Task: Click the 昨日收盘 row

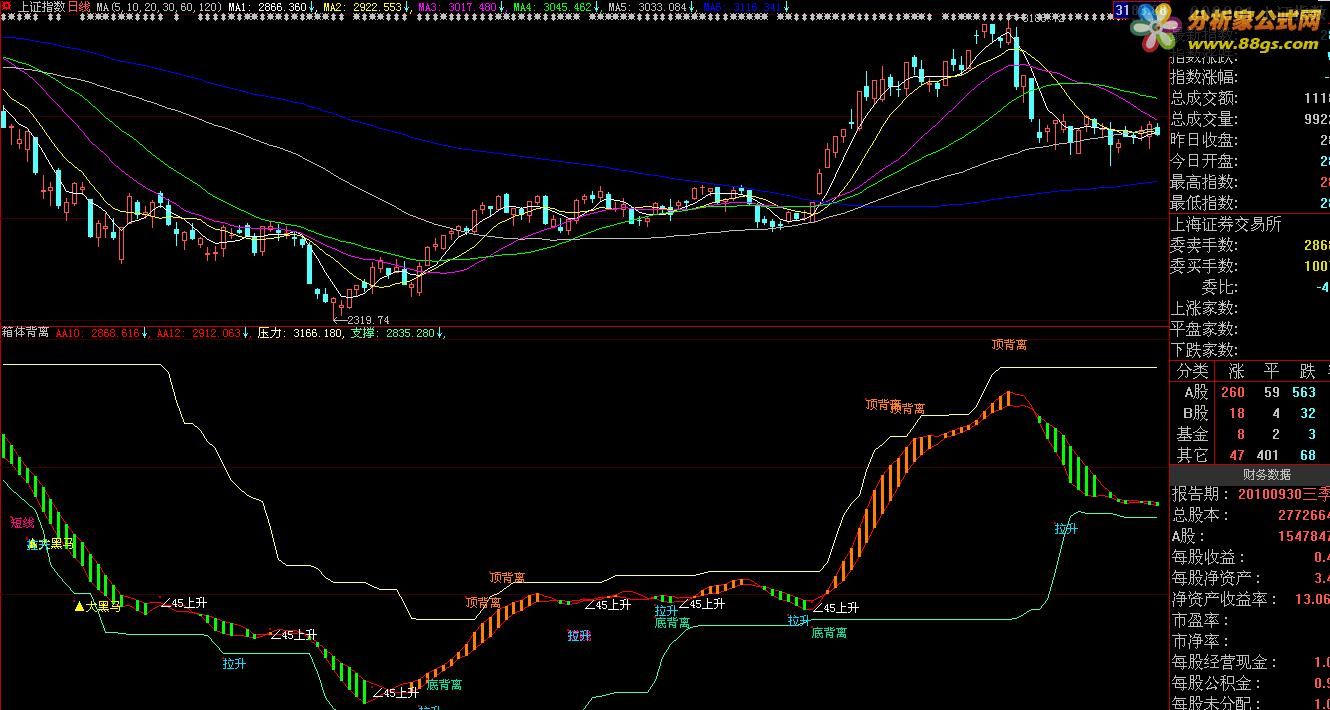Action: pos(1249,140)
